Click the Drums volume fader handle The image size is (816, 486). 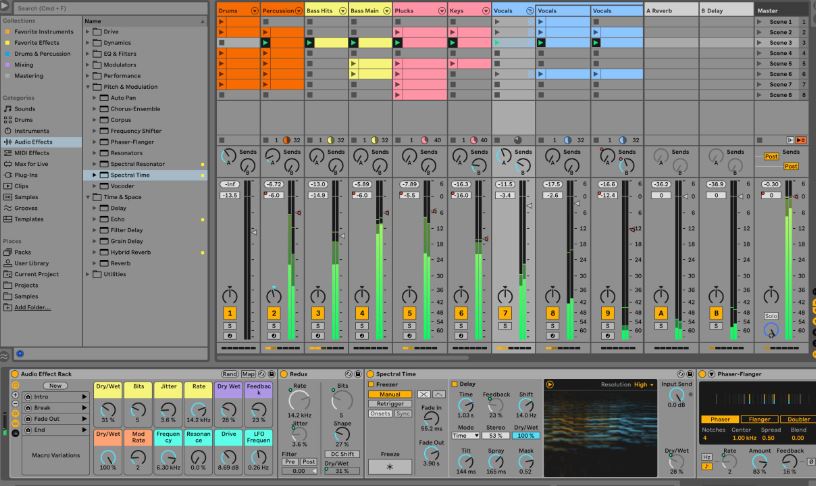[254, 232]
